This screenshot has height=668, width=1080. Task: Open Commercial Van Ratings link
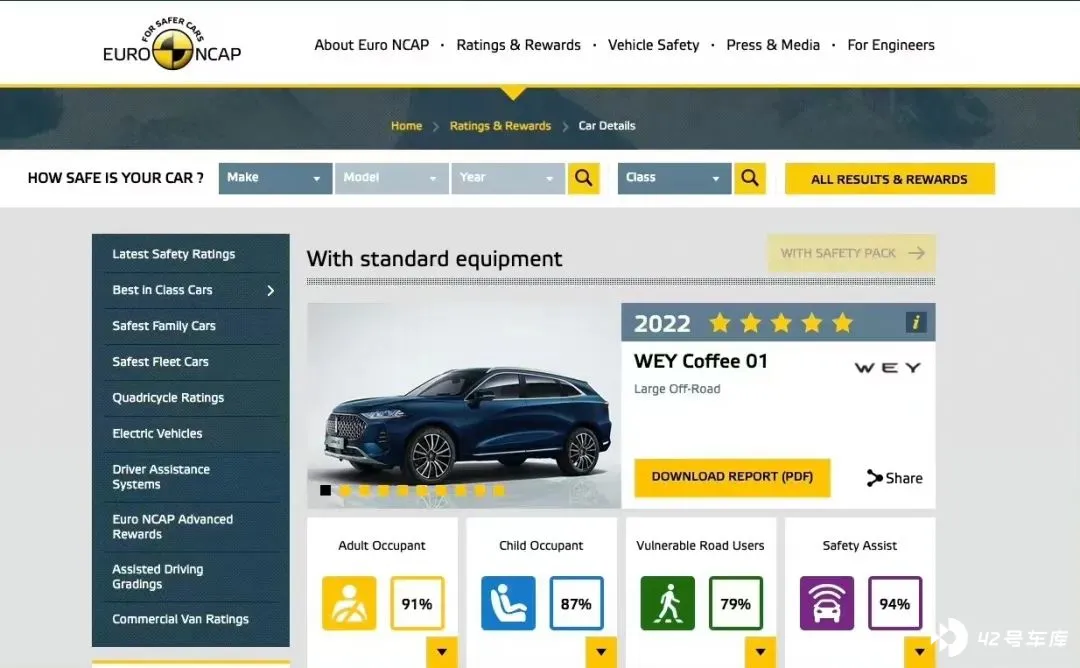[180, 619]
